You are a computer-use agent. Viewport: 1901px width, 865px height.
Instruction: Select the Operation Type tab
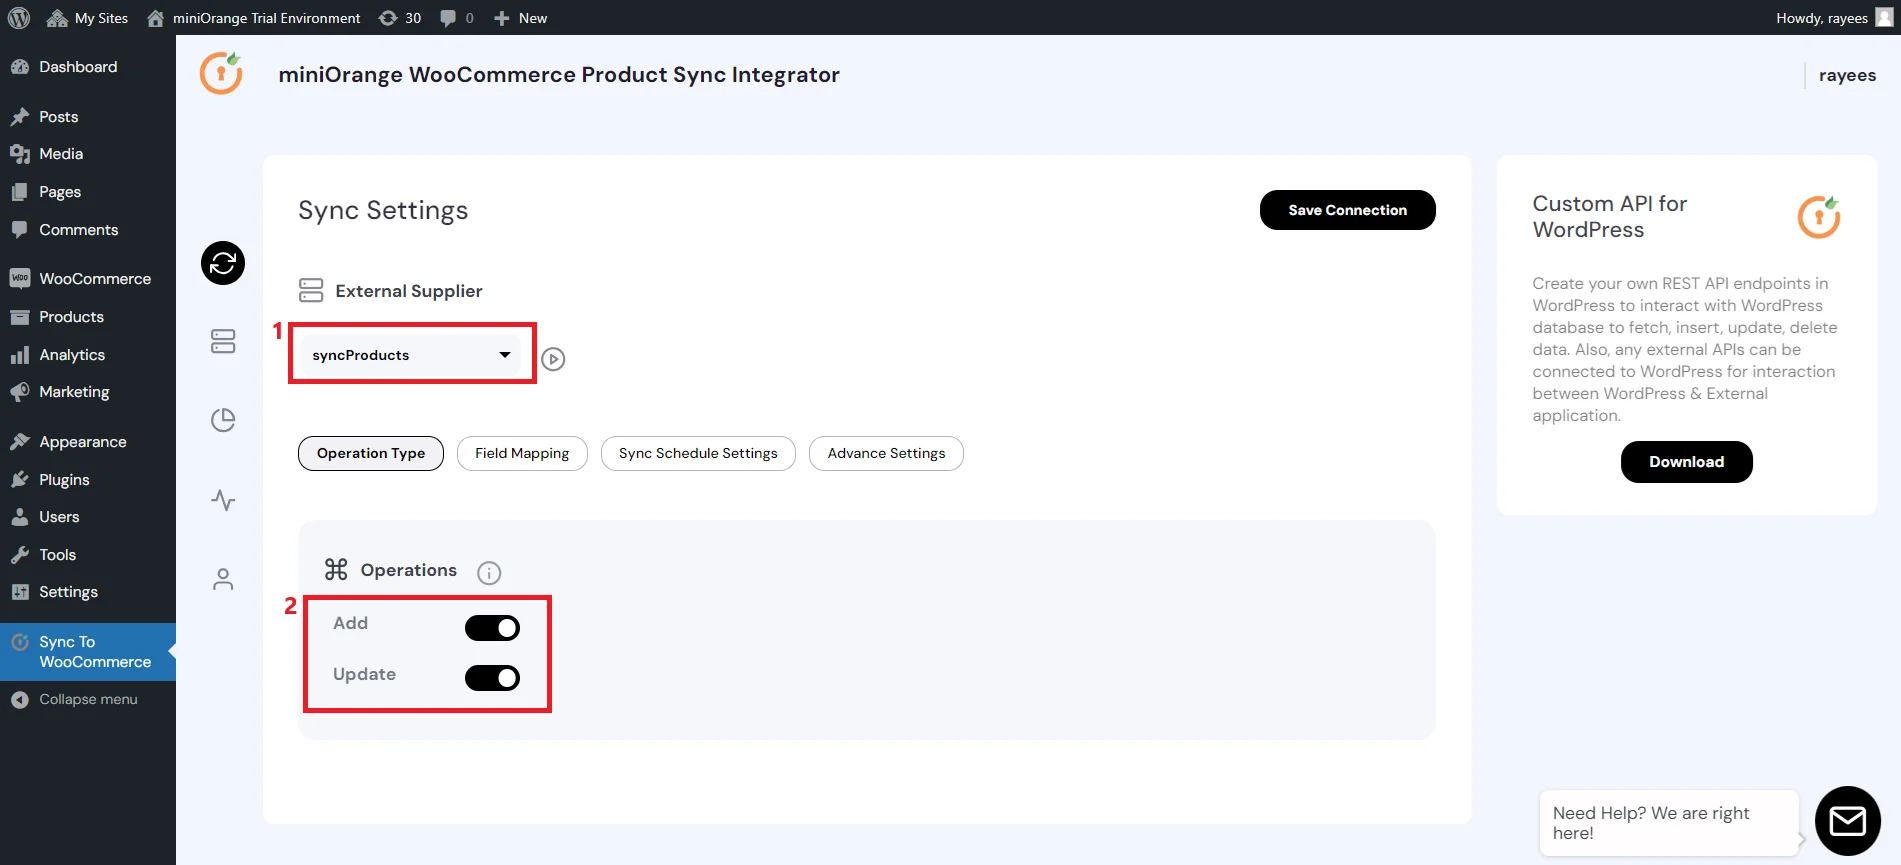pos(371,453)
